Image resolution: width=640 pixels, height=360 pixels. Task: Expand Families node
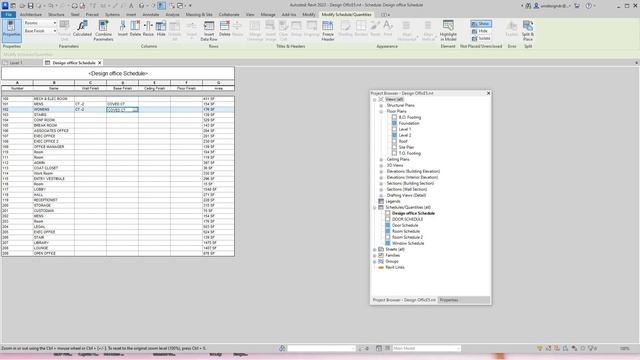click(x=375, y=256)
